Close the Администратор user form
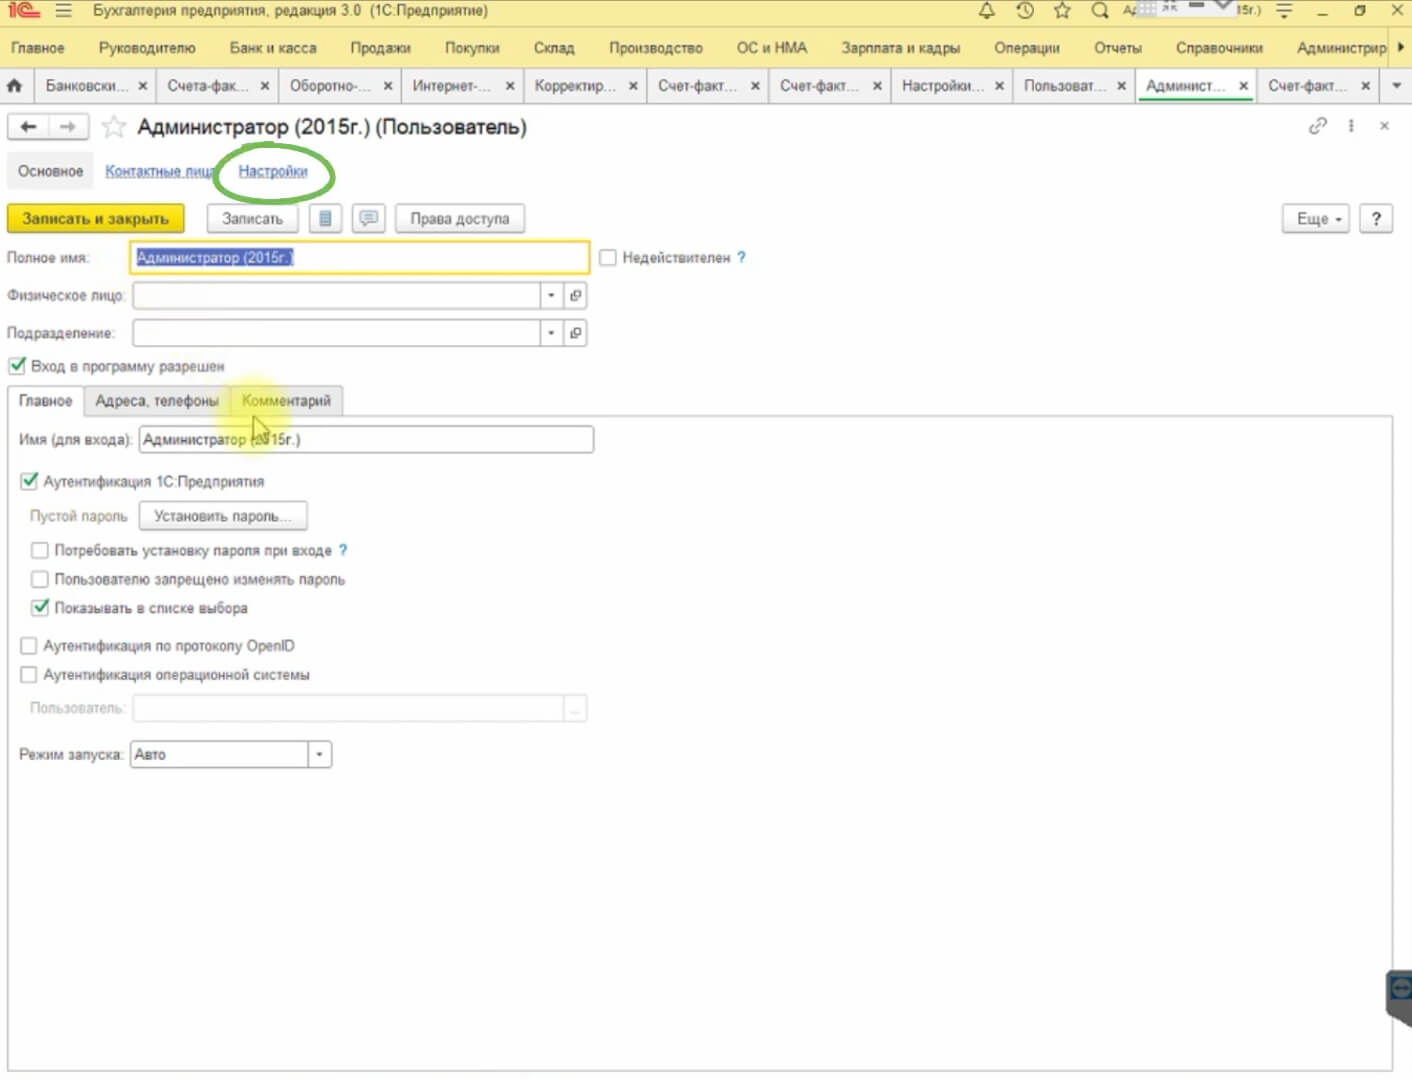This screenshot has height=1080, width=1412. [1384, 126]
